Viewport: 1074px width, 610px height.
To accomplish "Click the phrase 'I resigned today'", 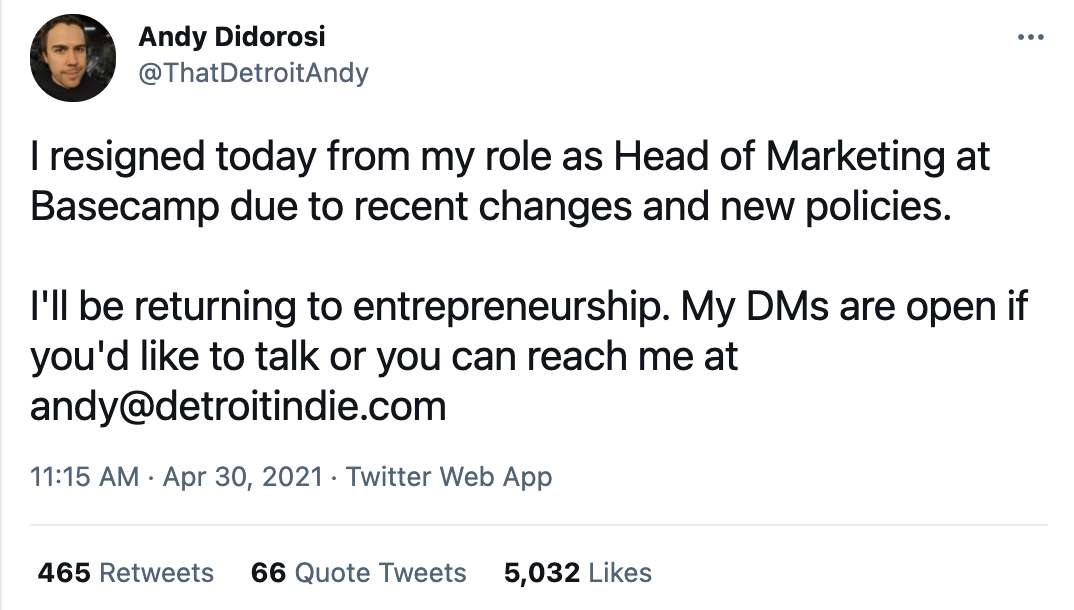I will pos(150,157).
